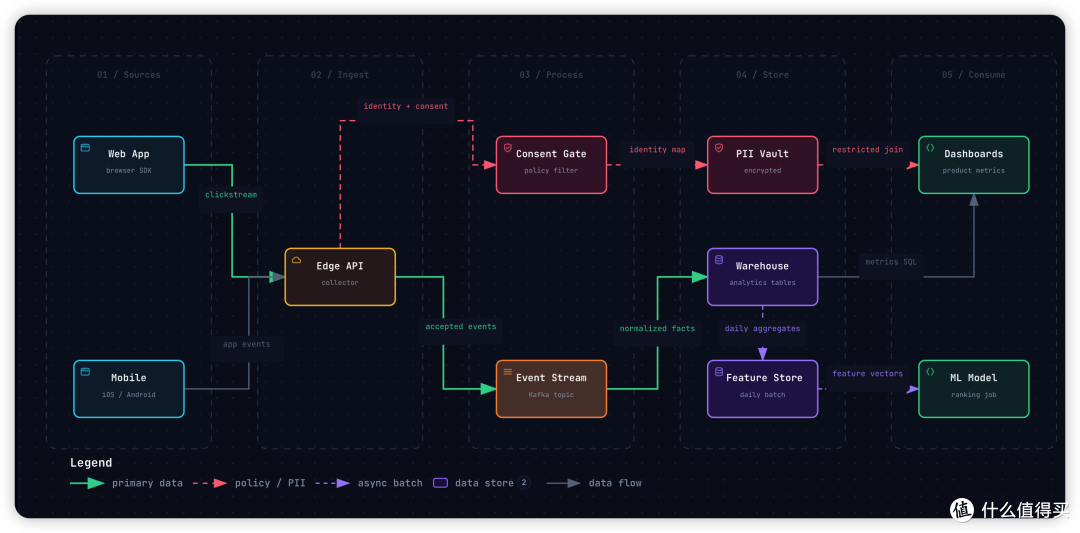This screenshot has height=533, width=1080.
Task: Click the purple data store swatch in legend
Action: point(440,483)
